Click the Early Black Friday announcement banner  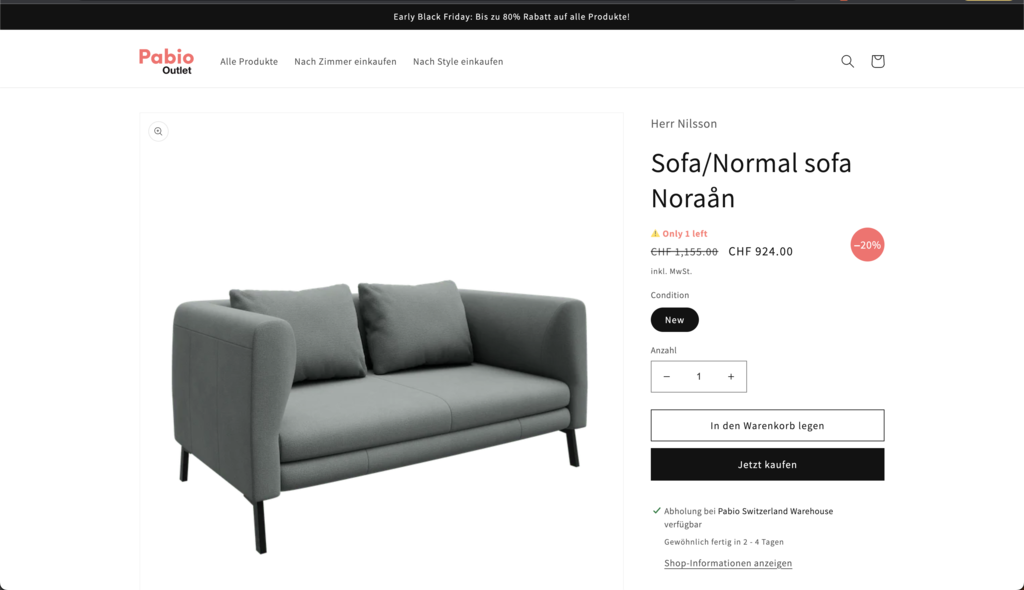pyautogui.click(x=512, y=17)
